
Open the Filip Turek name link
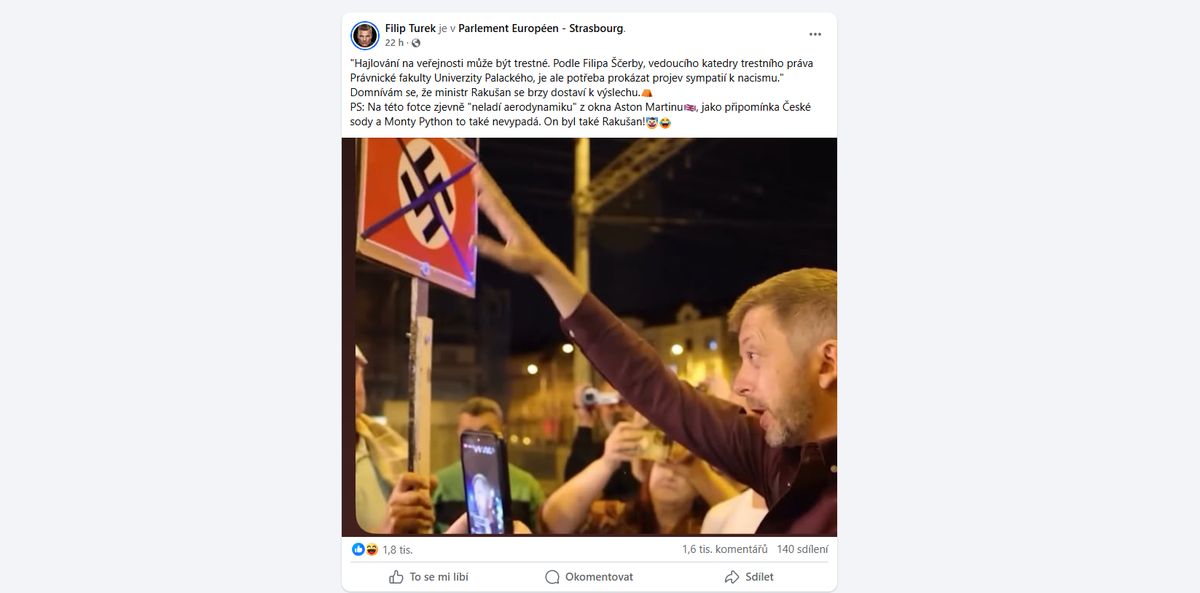pyautogui.click(x=411, y=28)
